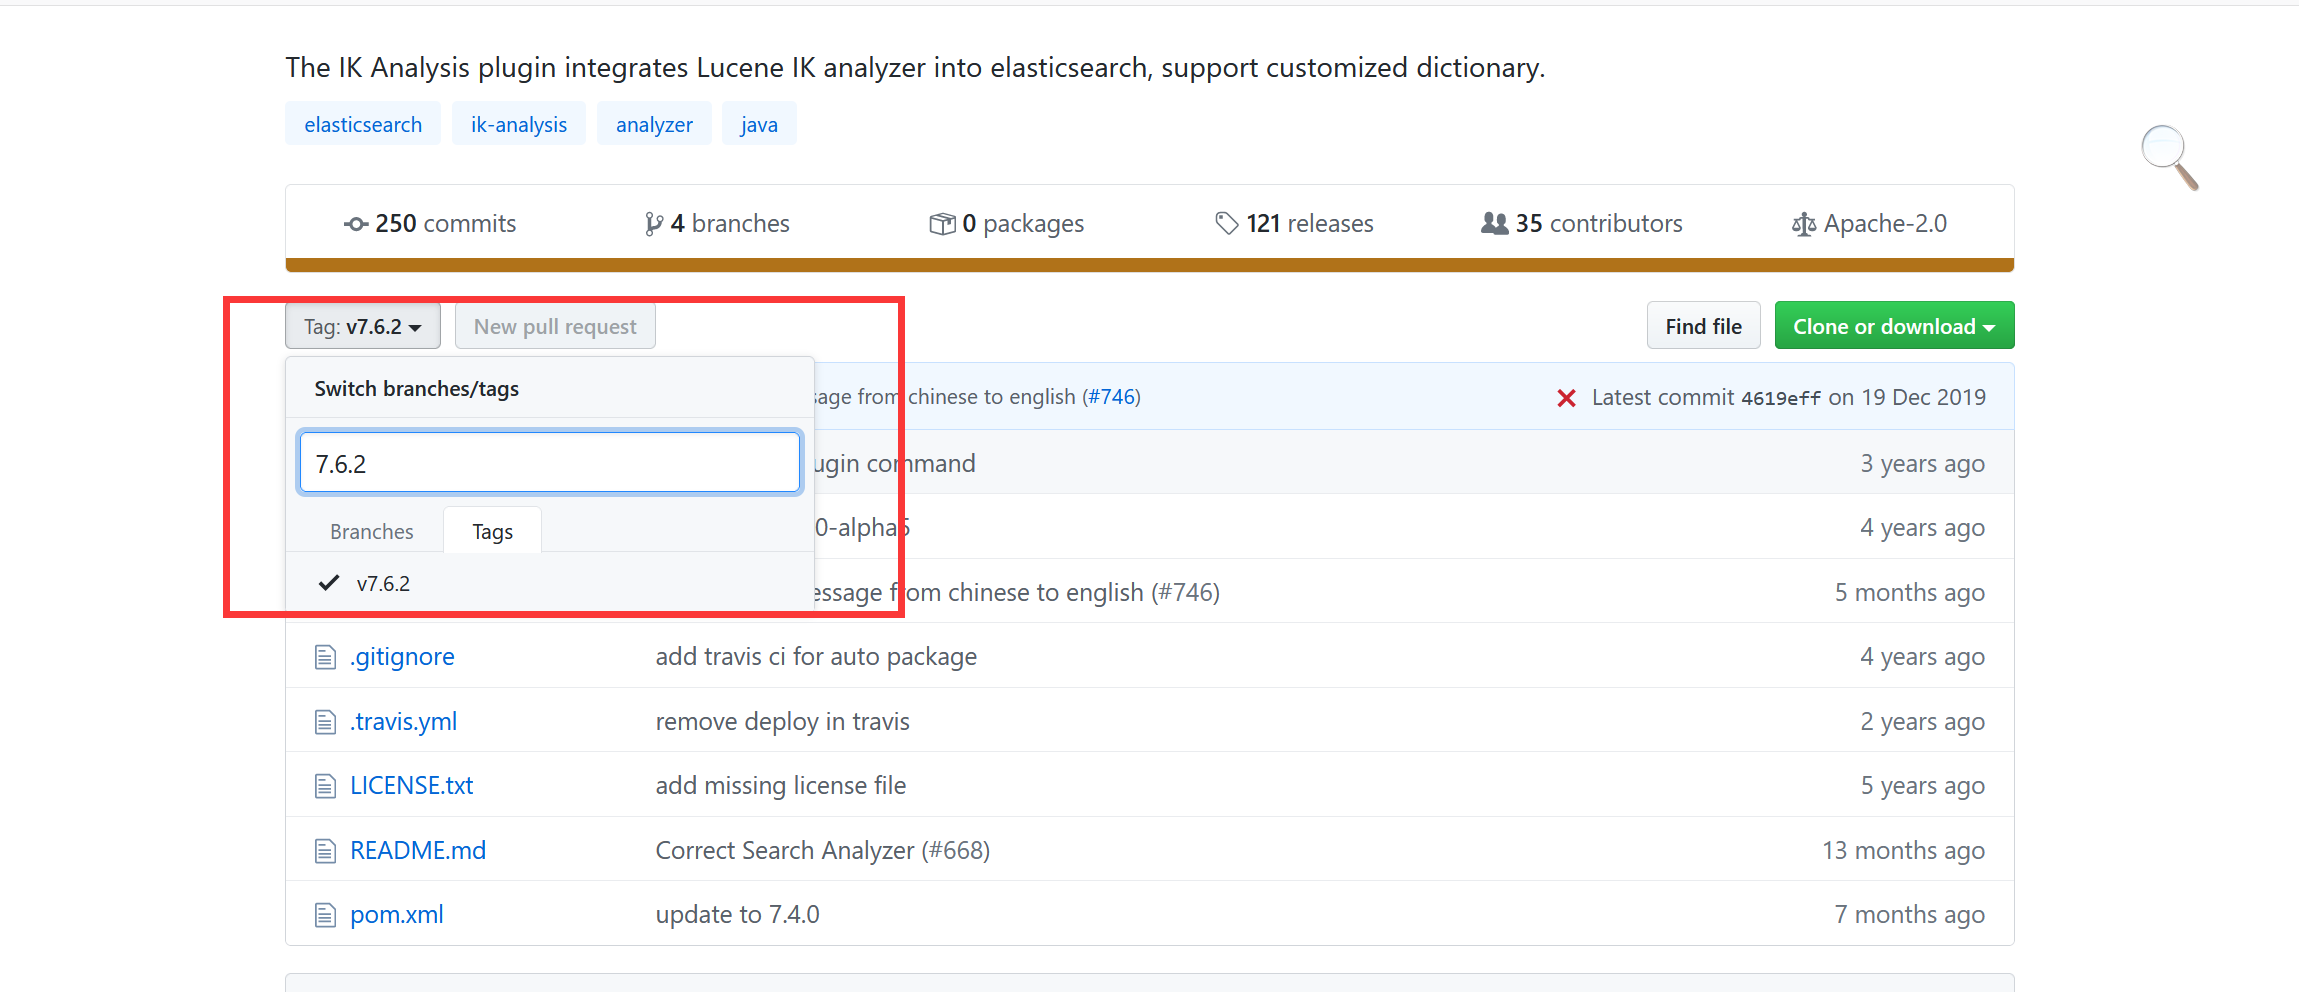The height and width of the screenshot is (992, 2299).
Task: Click the Find file button
Action: pos(1703,325)
